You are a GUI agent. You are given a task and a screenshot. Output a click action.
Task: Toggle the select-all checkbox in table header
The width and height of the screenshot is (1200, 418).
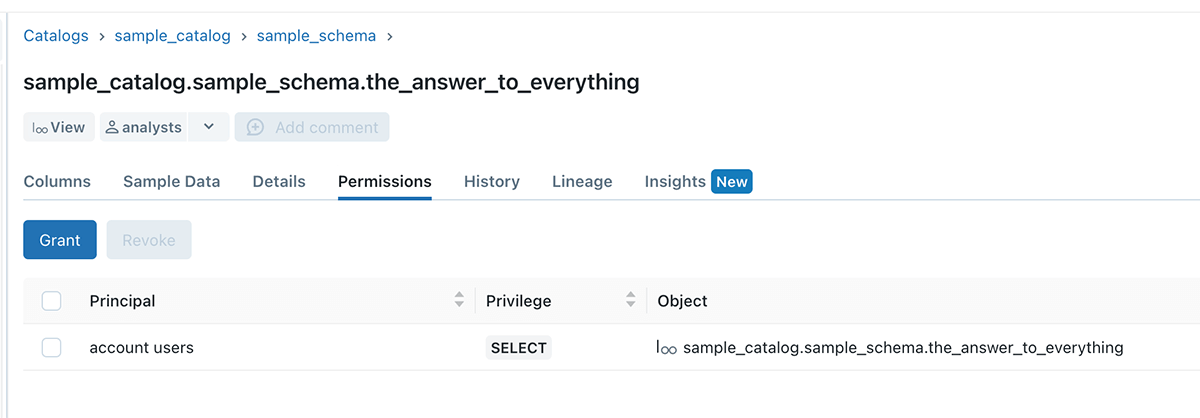(x=52, y=301)
